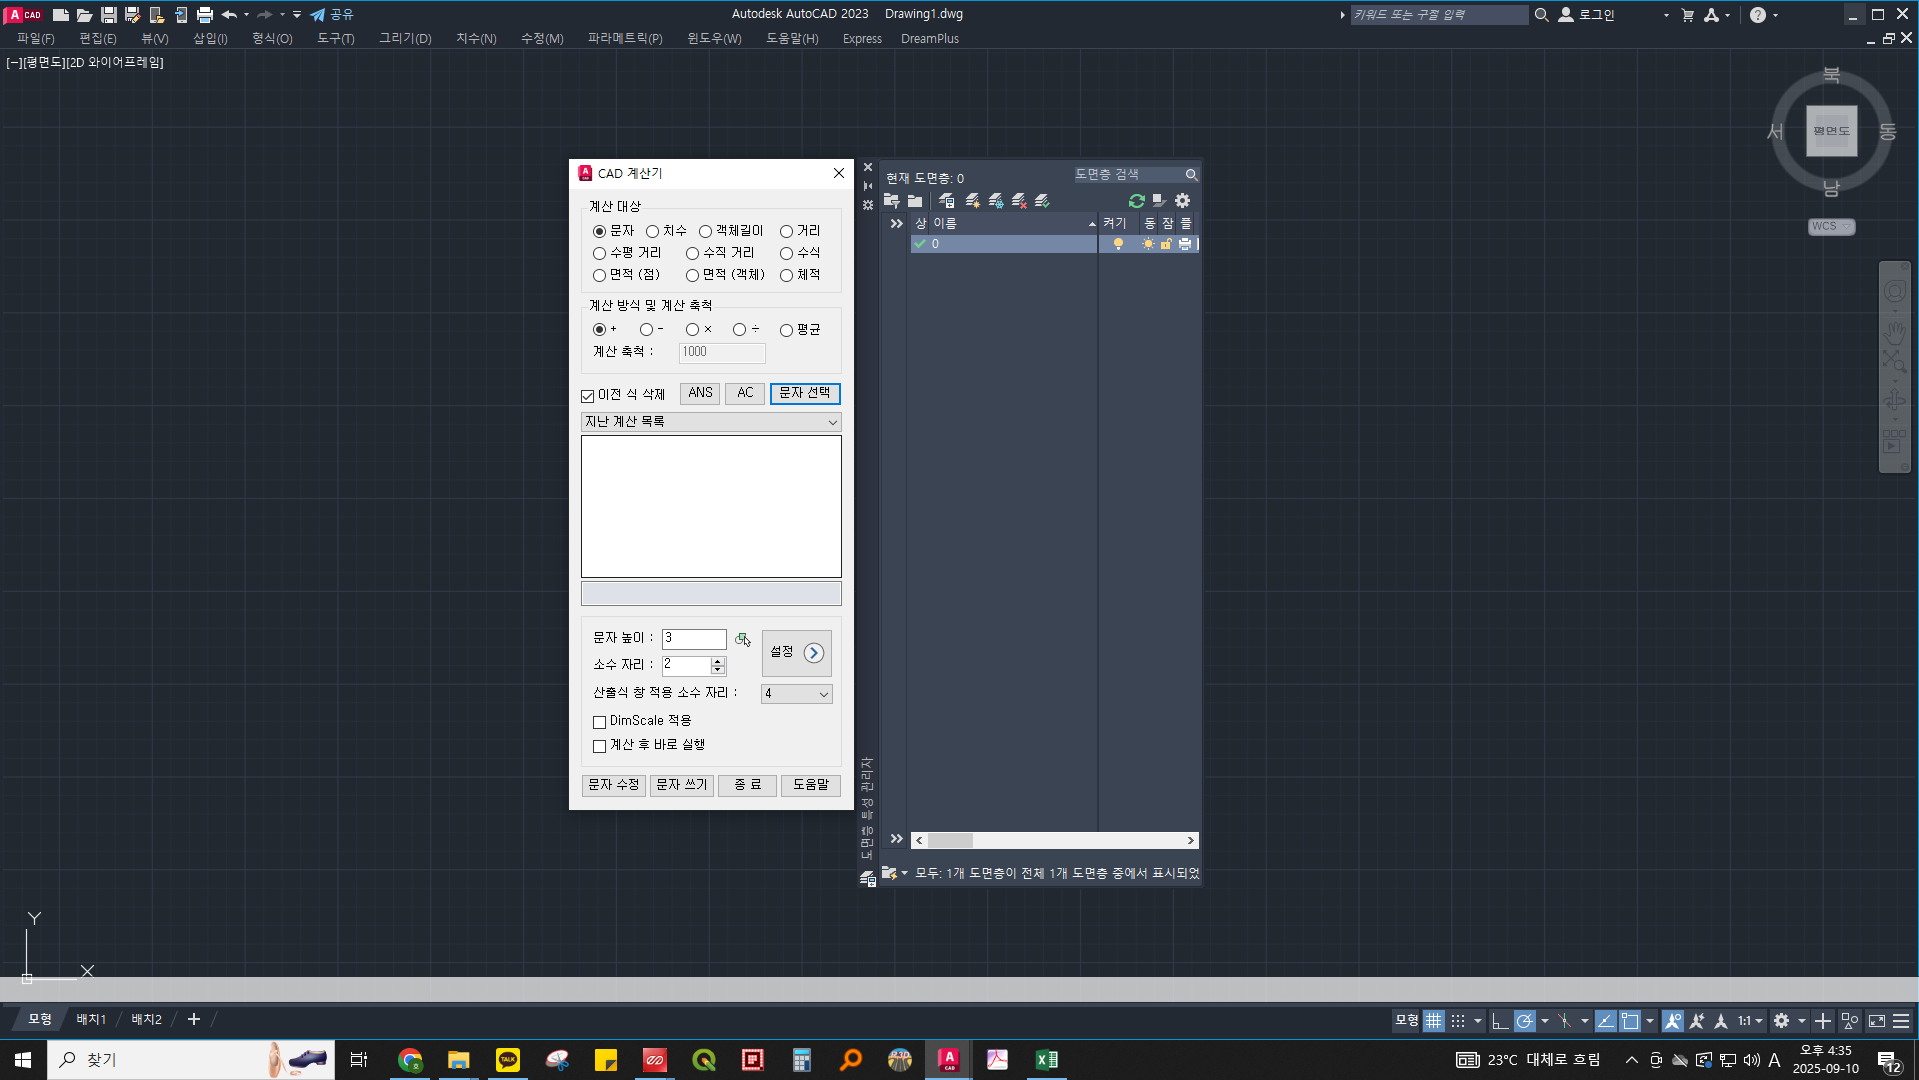Click the AC clear button
The width and height of the screenshot is (1919, 1080).
click(x=745, y=394)
